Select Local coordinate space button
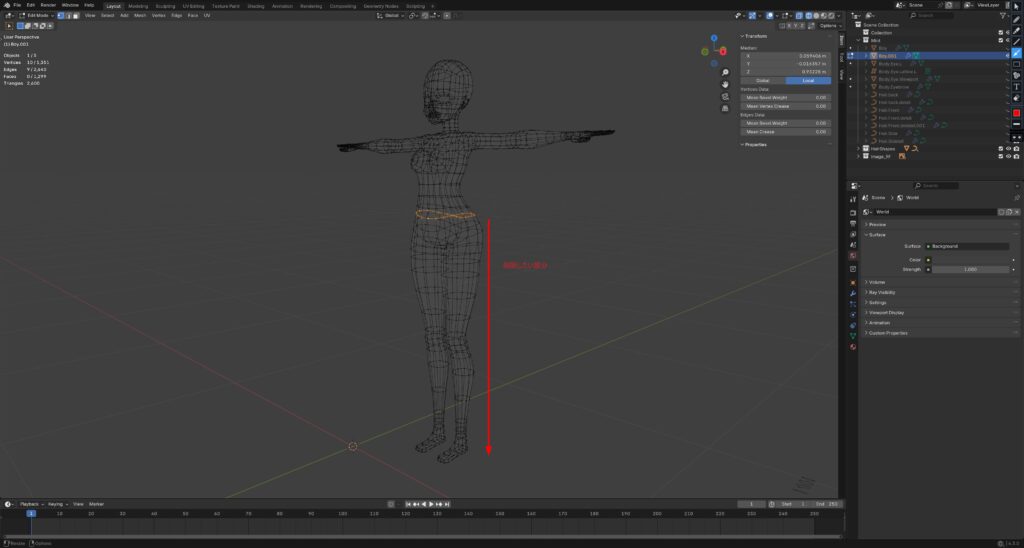 808,80
